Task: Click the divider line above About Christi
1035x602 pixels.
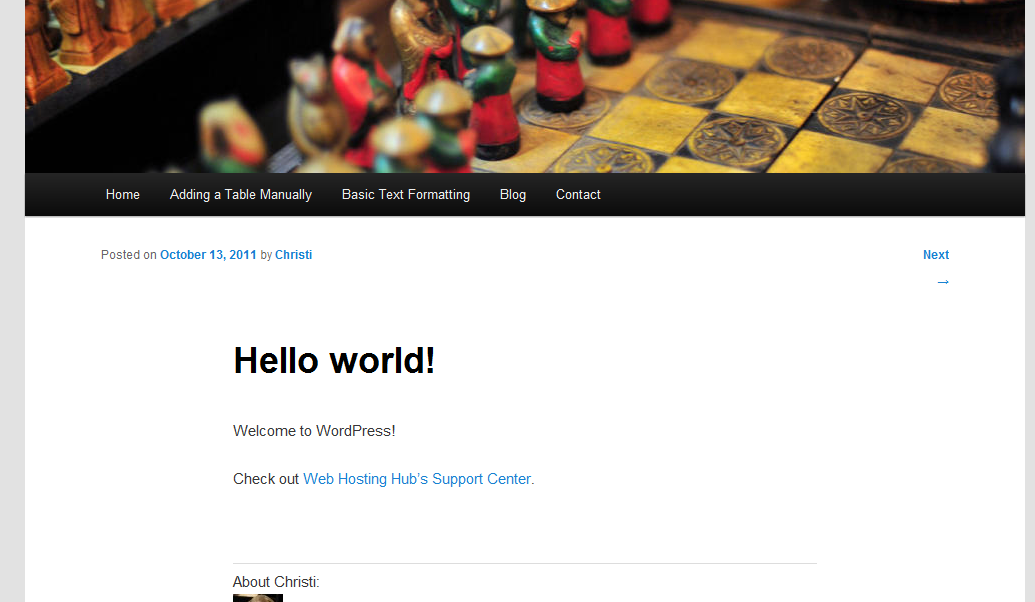Action: pos(525,564)
